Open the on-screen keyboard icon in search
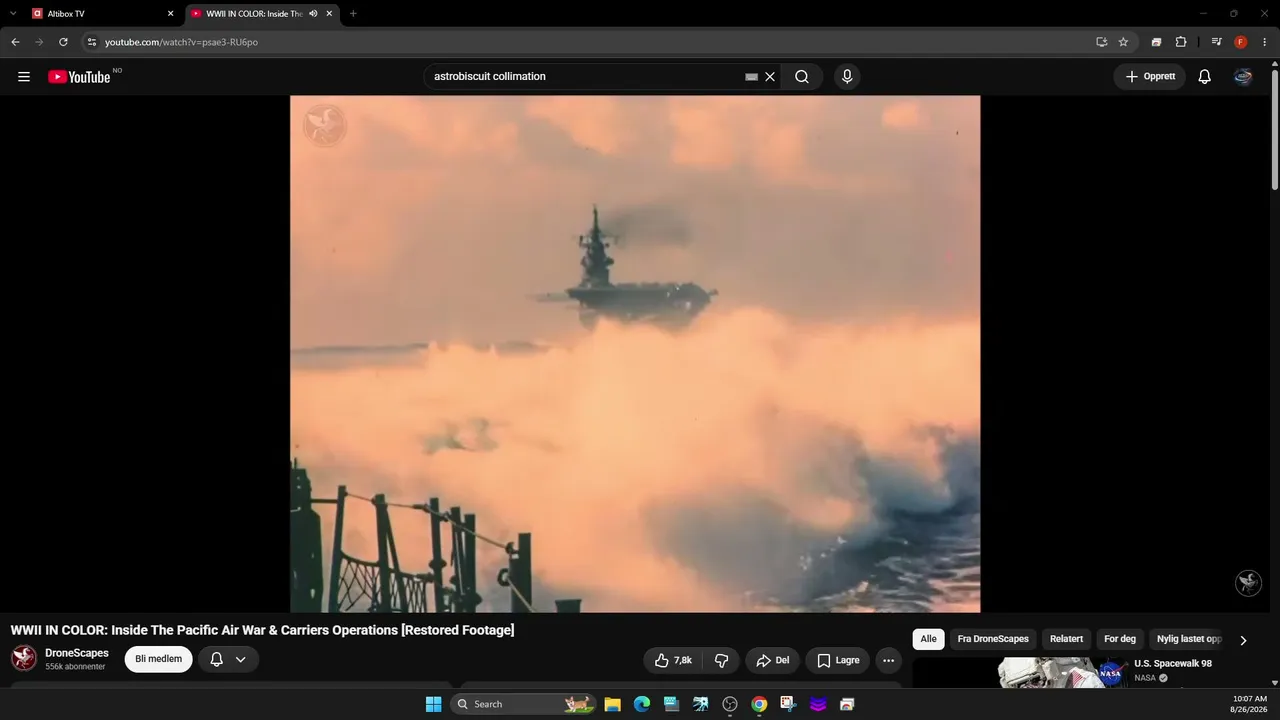The image size is (1280, 720). [752, 77]
